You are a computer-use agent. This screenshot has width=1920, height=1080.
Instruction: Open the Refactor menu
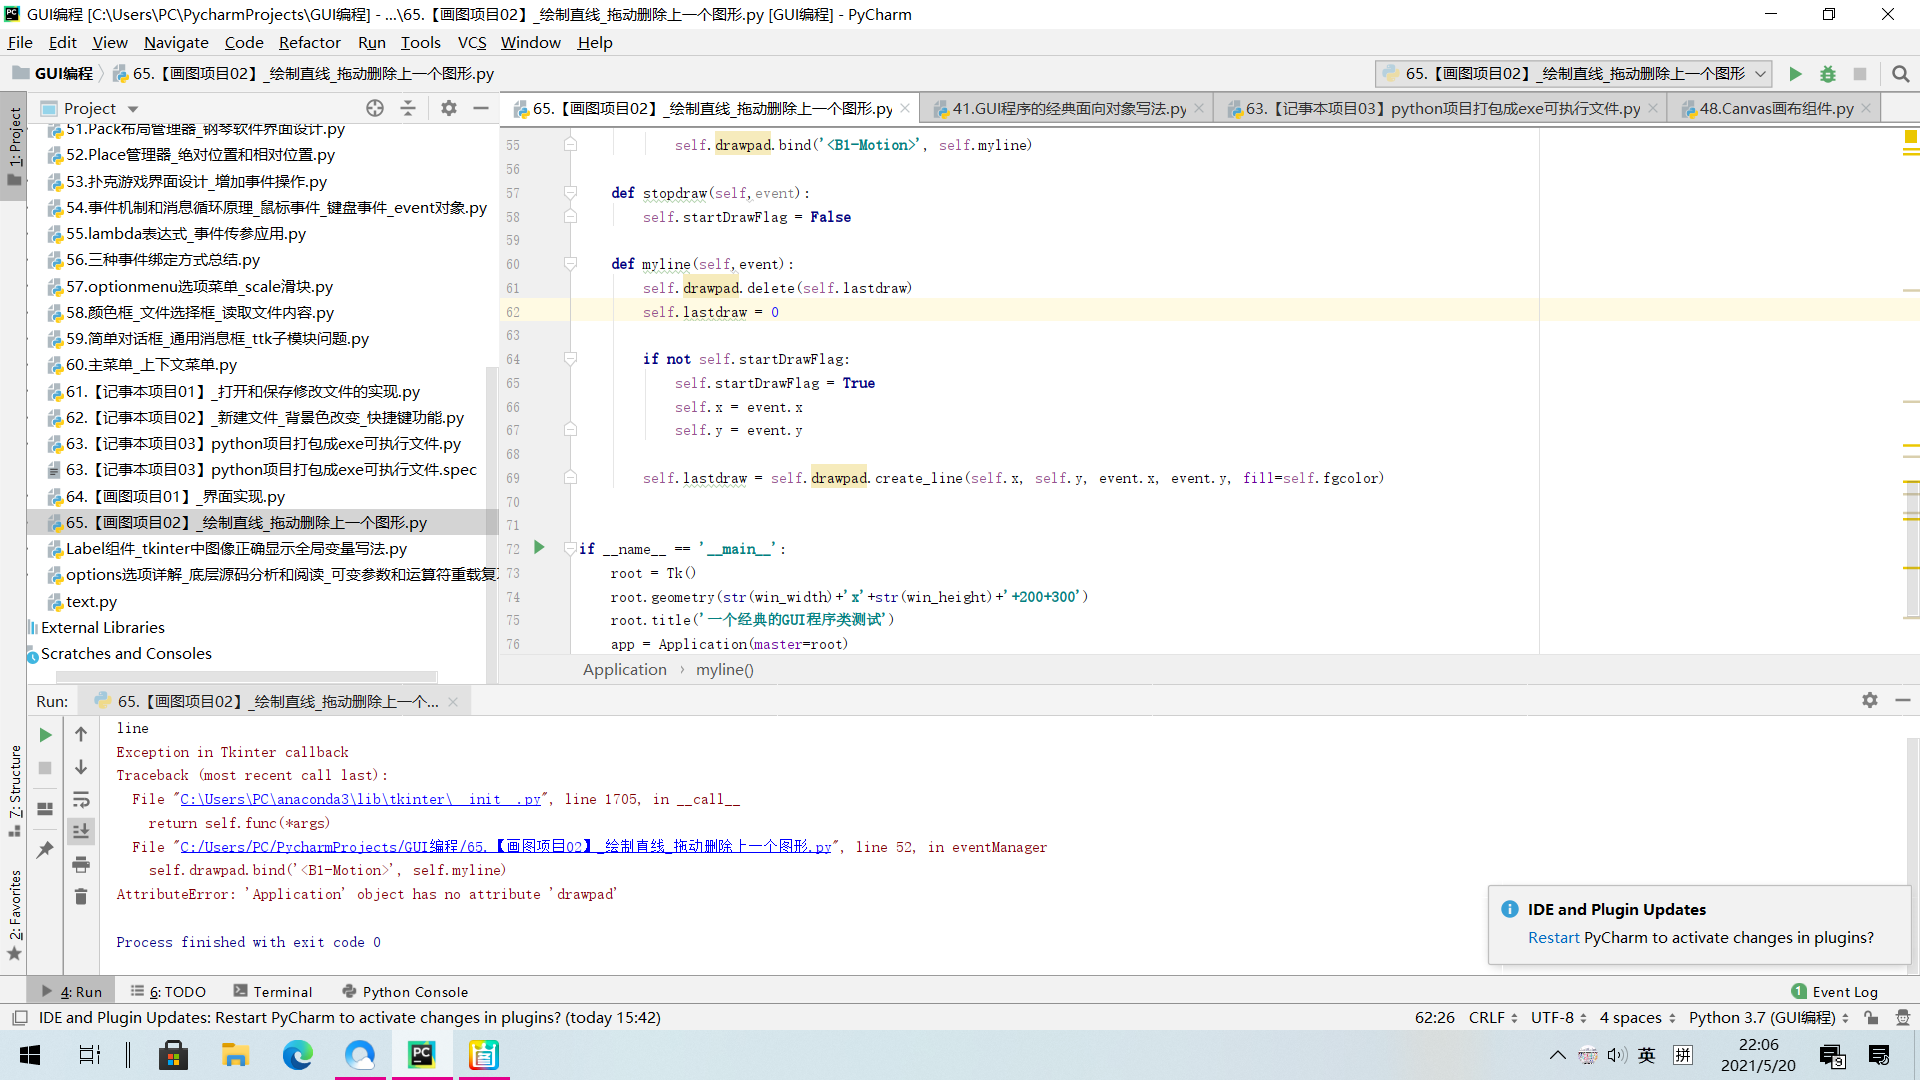pos(309,43)
